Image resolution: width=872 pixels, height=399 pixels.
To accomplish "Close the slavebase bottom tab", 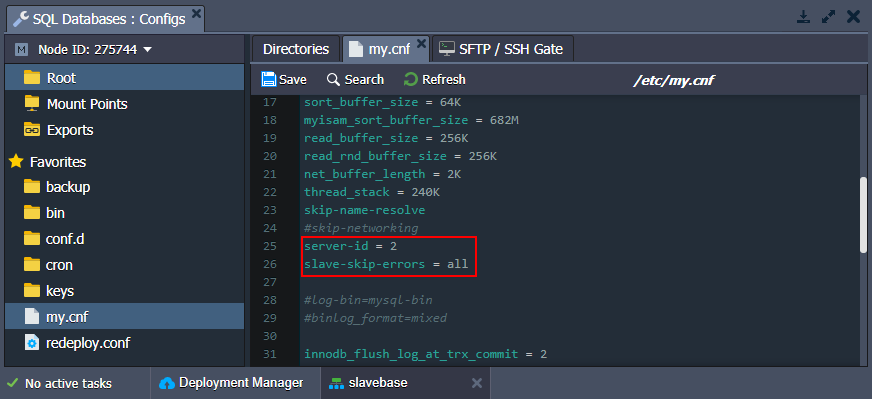I will pos(477,383).
